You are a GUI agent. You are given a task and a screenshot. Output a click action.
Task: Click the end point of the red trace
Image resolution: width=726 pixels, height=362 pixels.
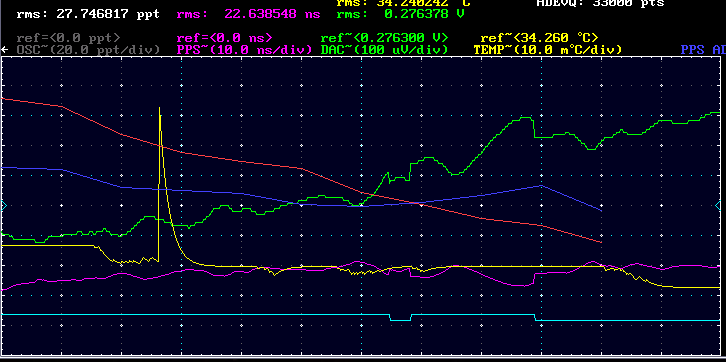(601, 242)
